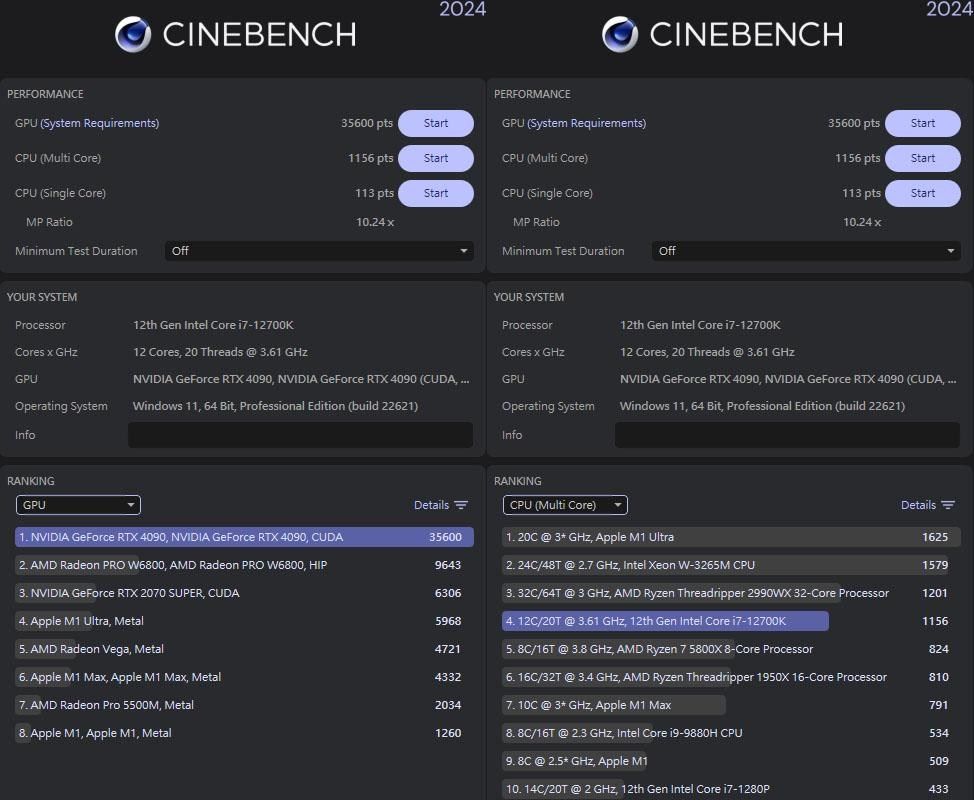Image resolution: width=974 pixels, height=800 pixels.
Task: Run the CPU (Single Core) benchmark
Action: (435, 193)
